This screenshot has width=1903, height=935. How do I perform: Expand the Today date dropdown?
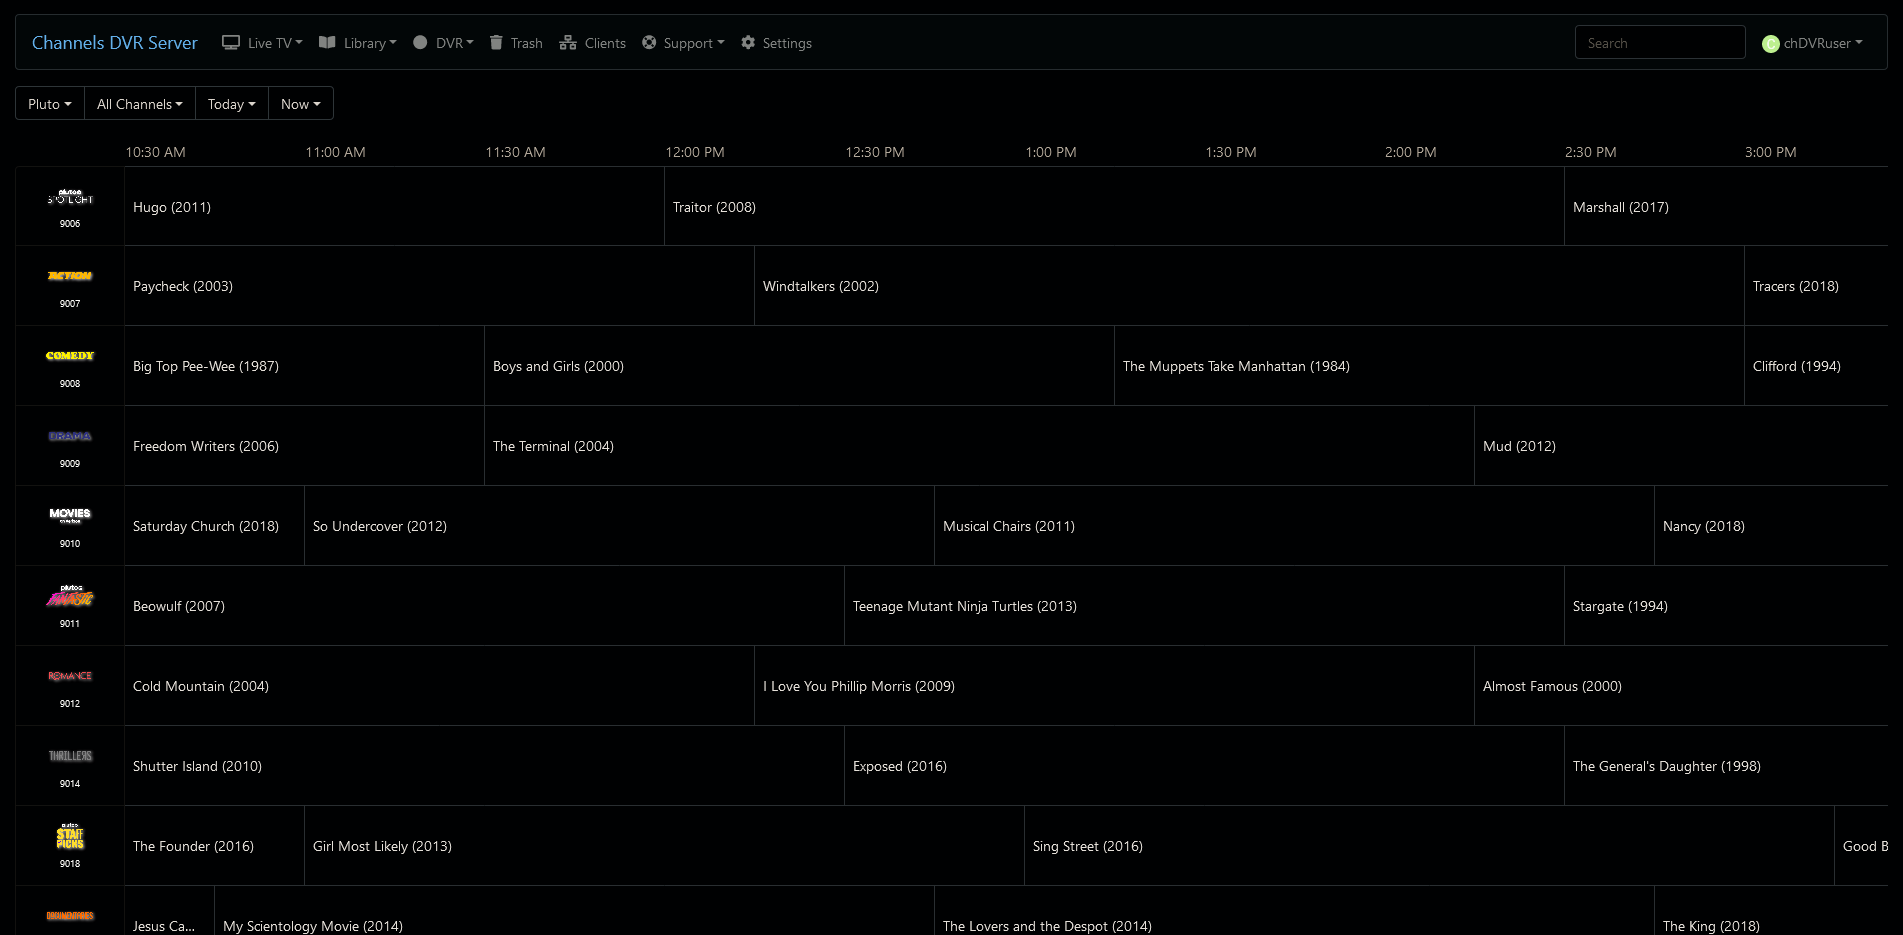(231, 104)
